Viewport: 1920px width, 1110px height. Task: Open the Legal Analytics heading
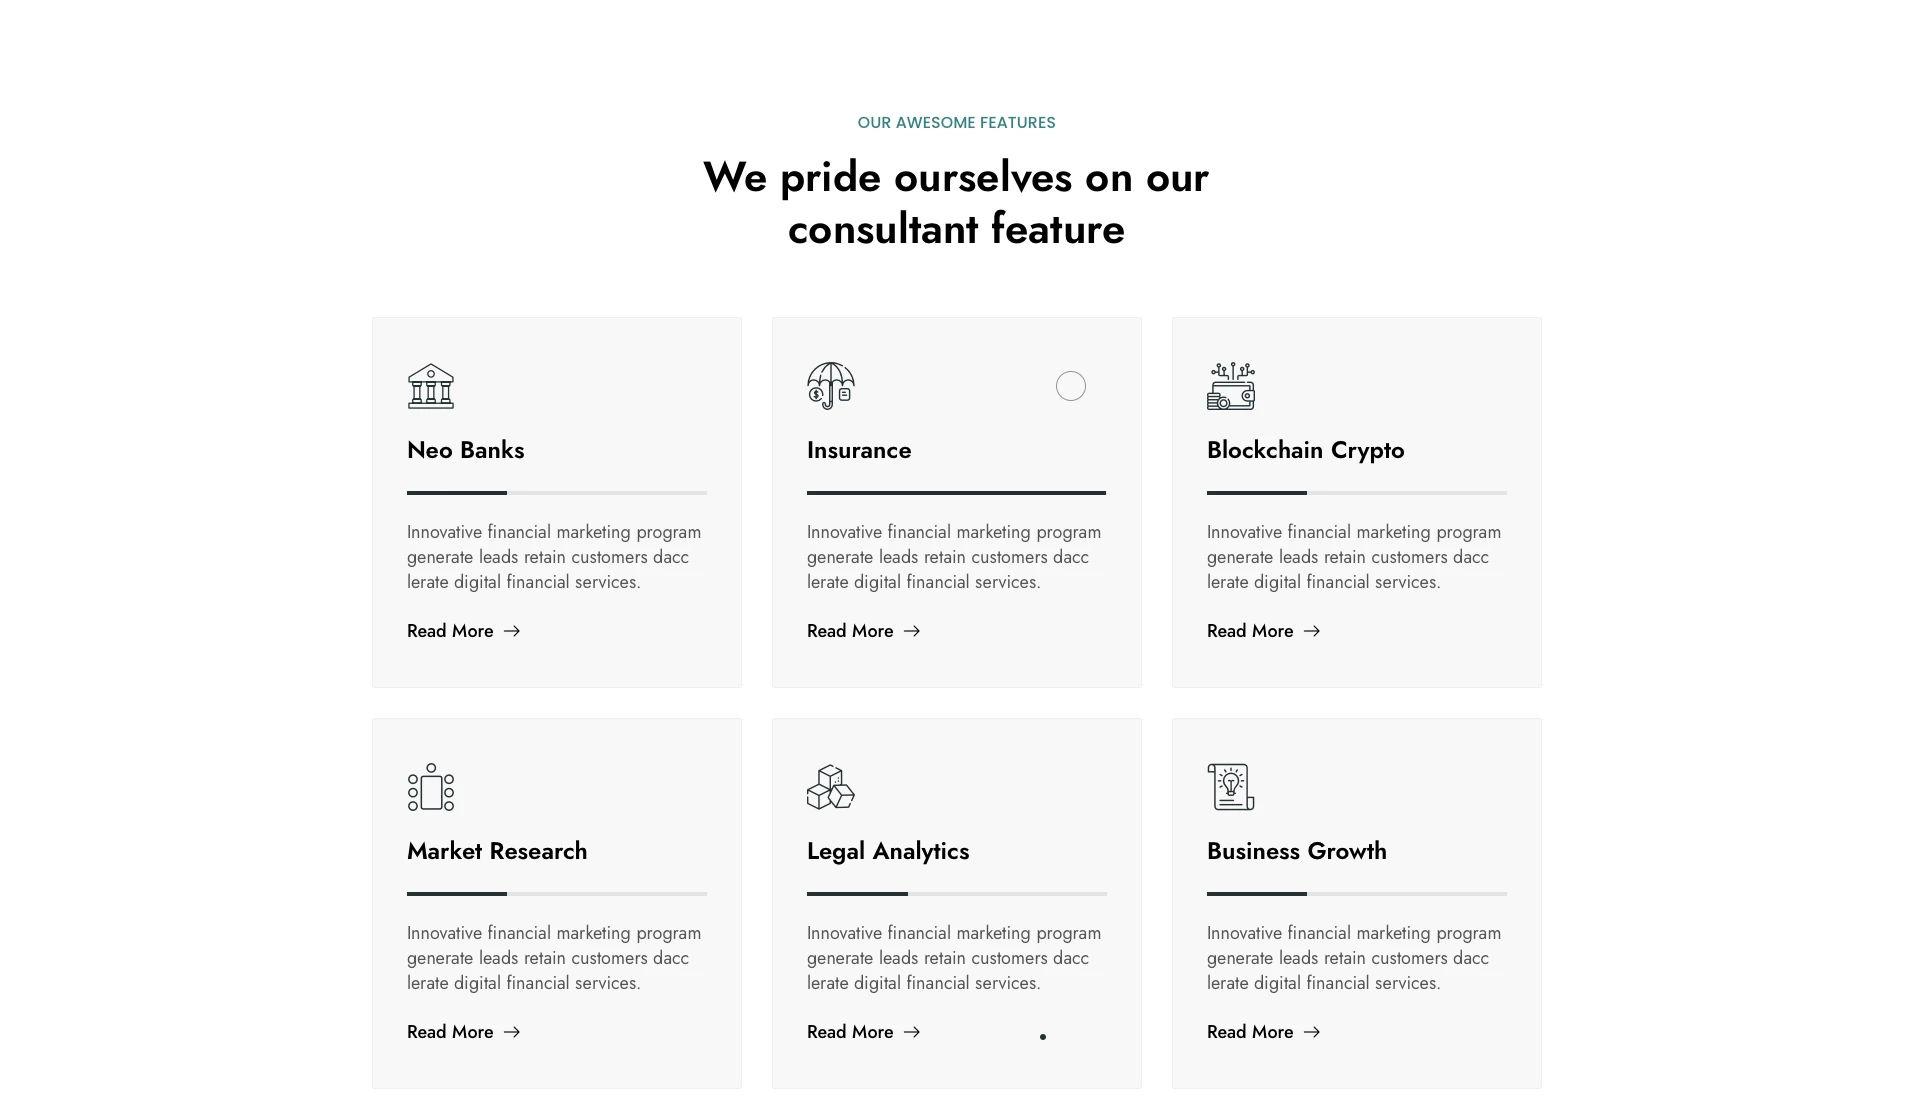(x=888, y=851)
